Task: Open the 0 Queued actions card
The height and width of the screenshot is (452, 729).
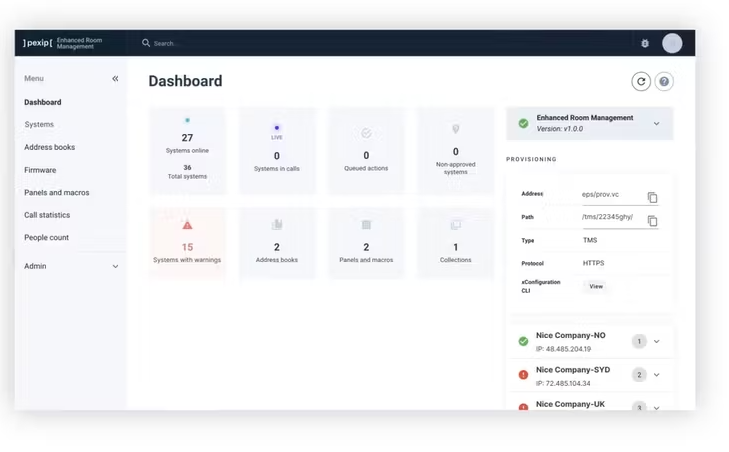Action: click(366, 150)
